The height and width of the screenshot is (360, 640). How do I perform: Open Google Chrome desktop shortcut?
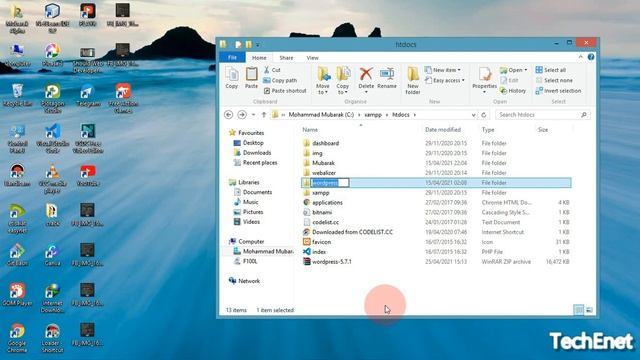[x=17, y=338]
